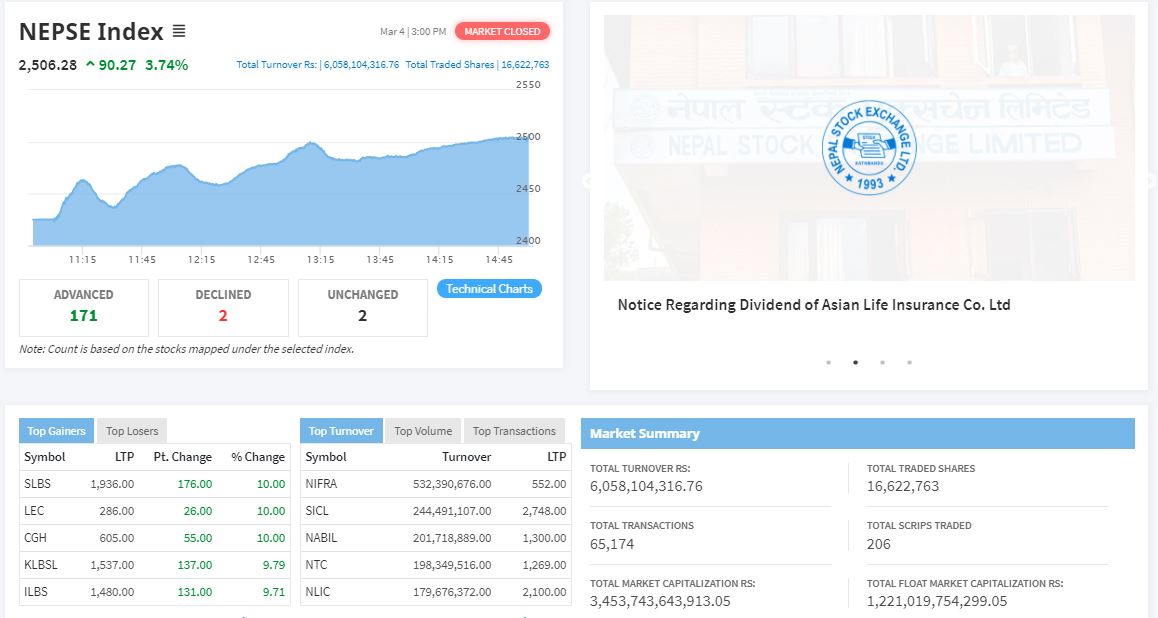Select the Top Turnover tab
Viewport: 1158px width, 618px height.
[341, 431]
